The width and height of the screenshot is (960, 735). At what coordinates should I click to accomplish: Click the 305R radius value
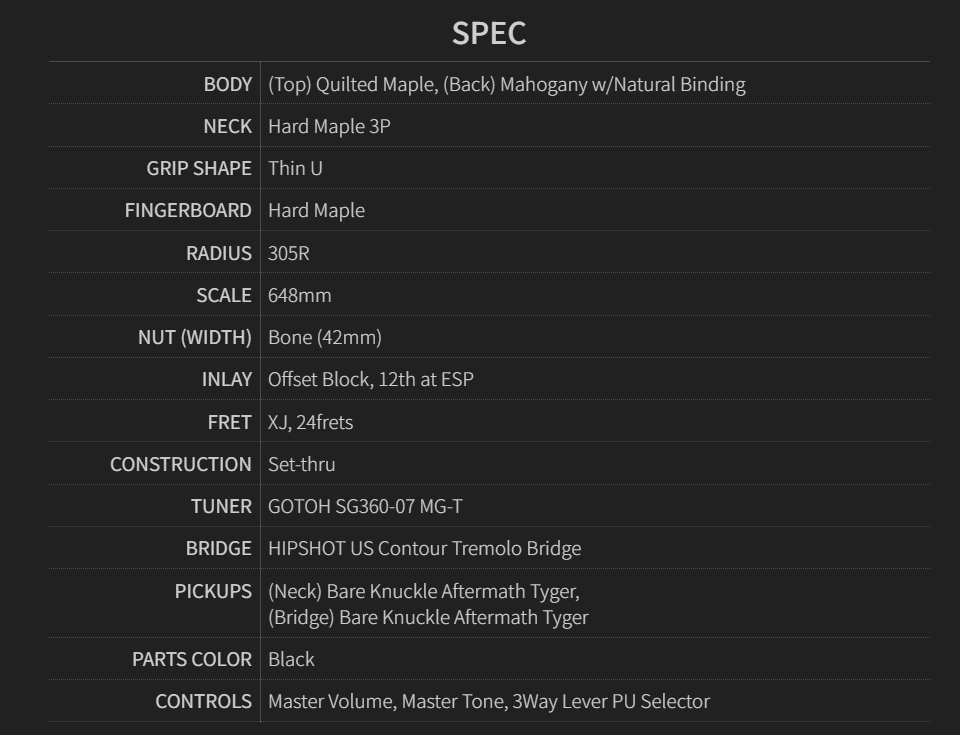coord(289,253)
